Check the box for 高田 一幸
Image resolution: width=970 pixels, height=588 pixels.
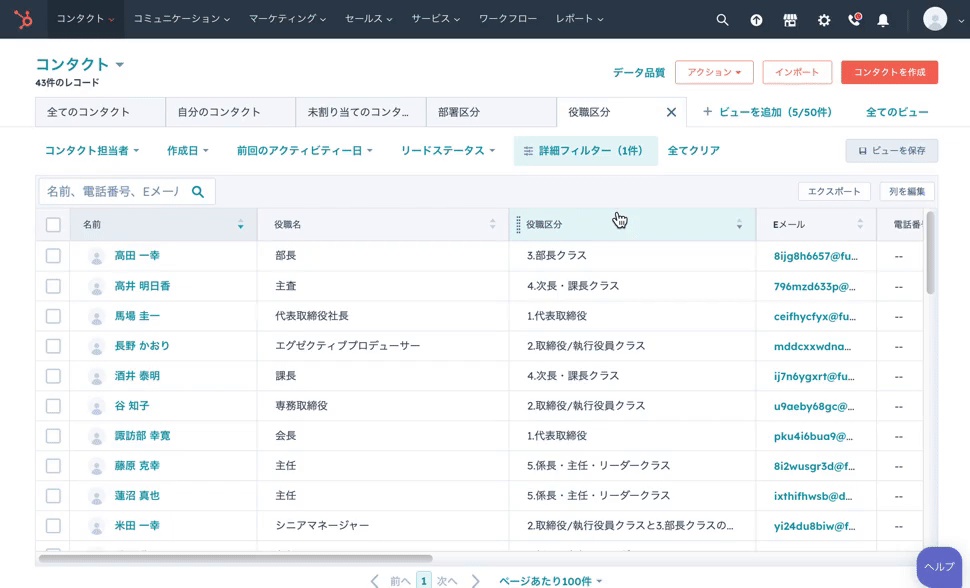click(x=53, y=256)
